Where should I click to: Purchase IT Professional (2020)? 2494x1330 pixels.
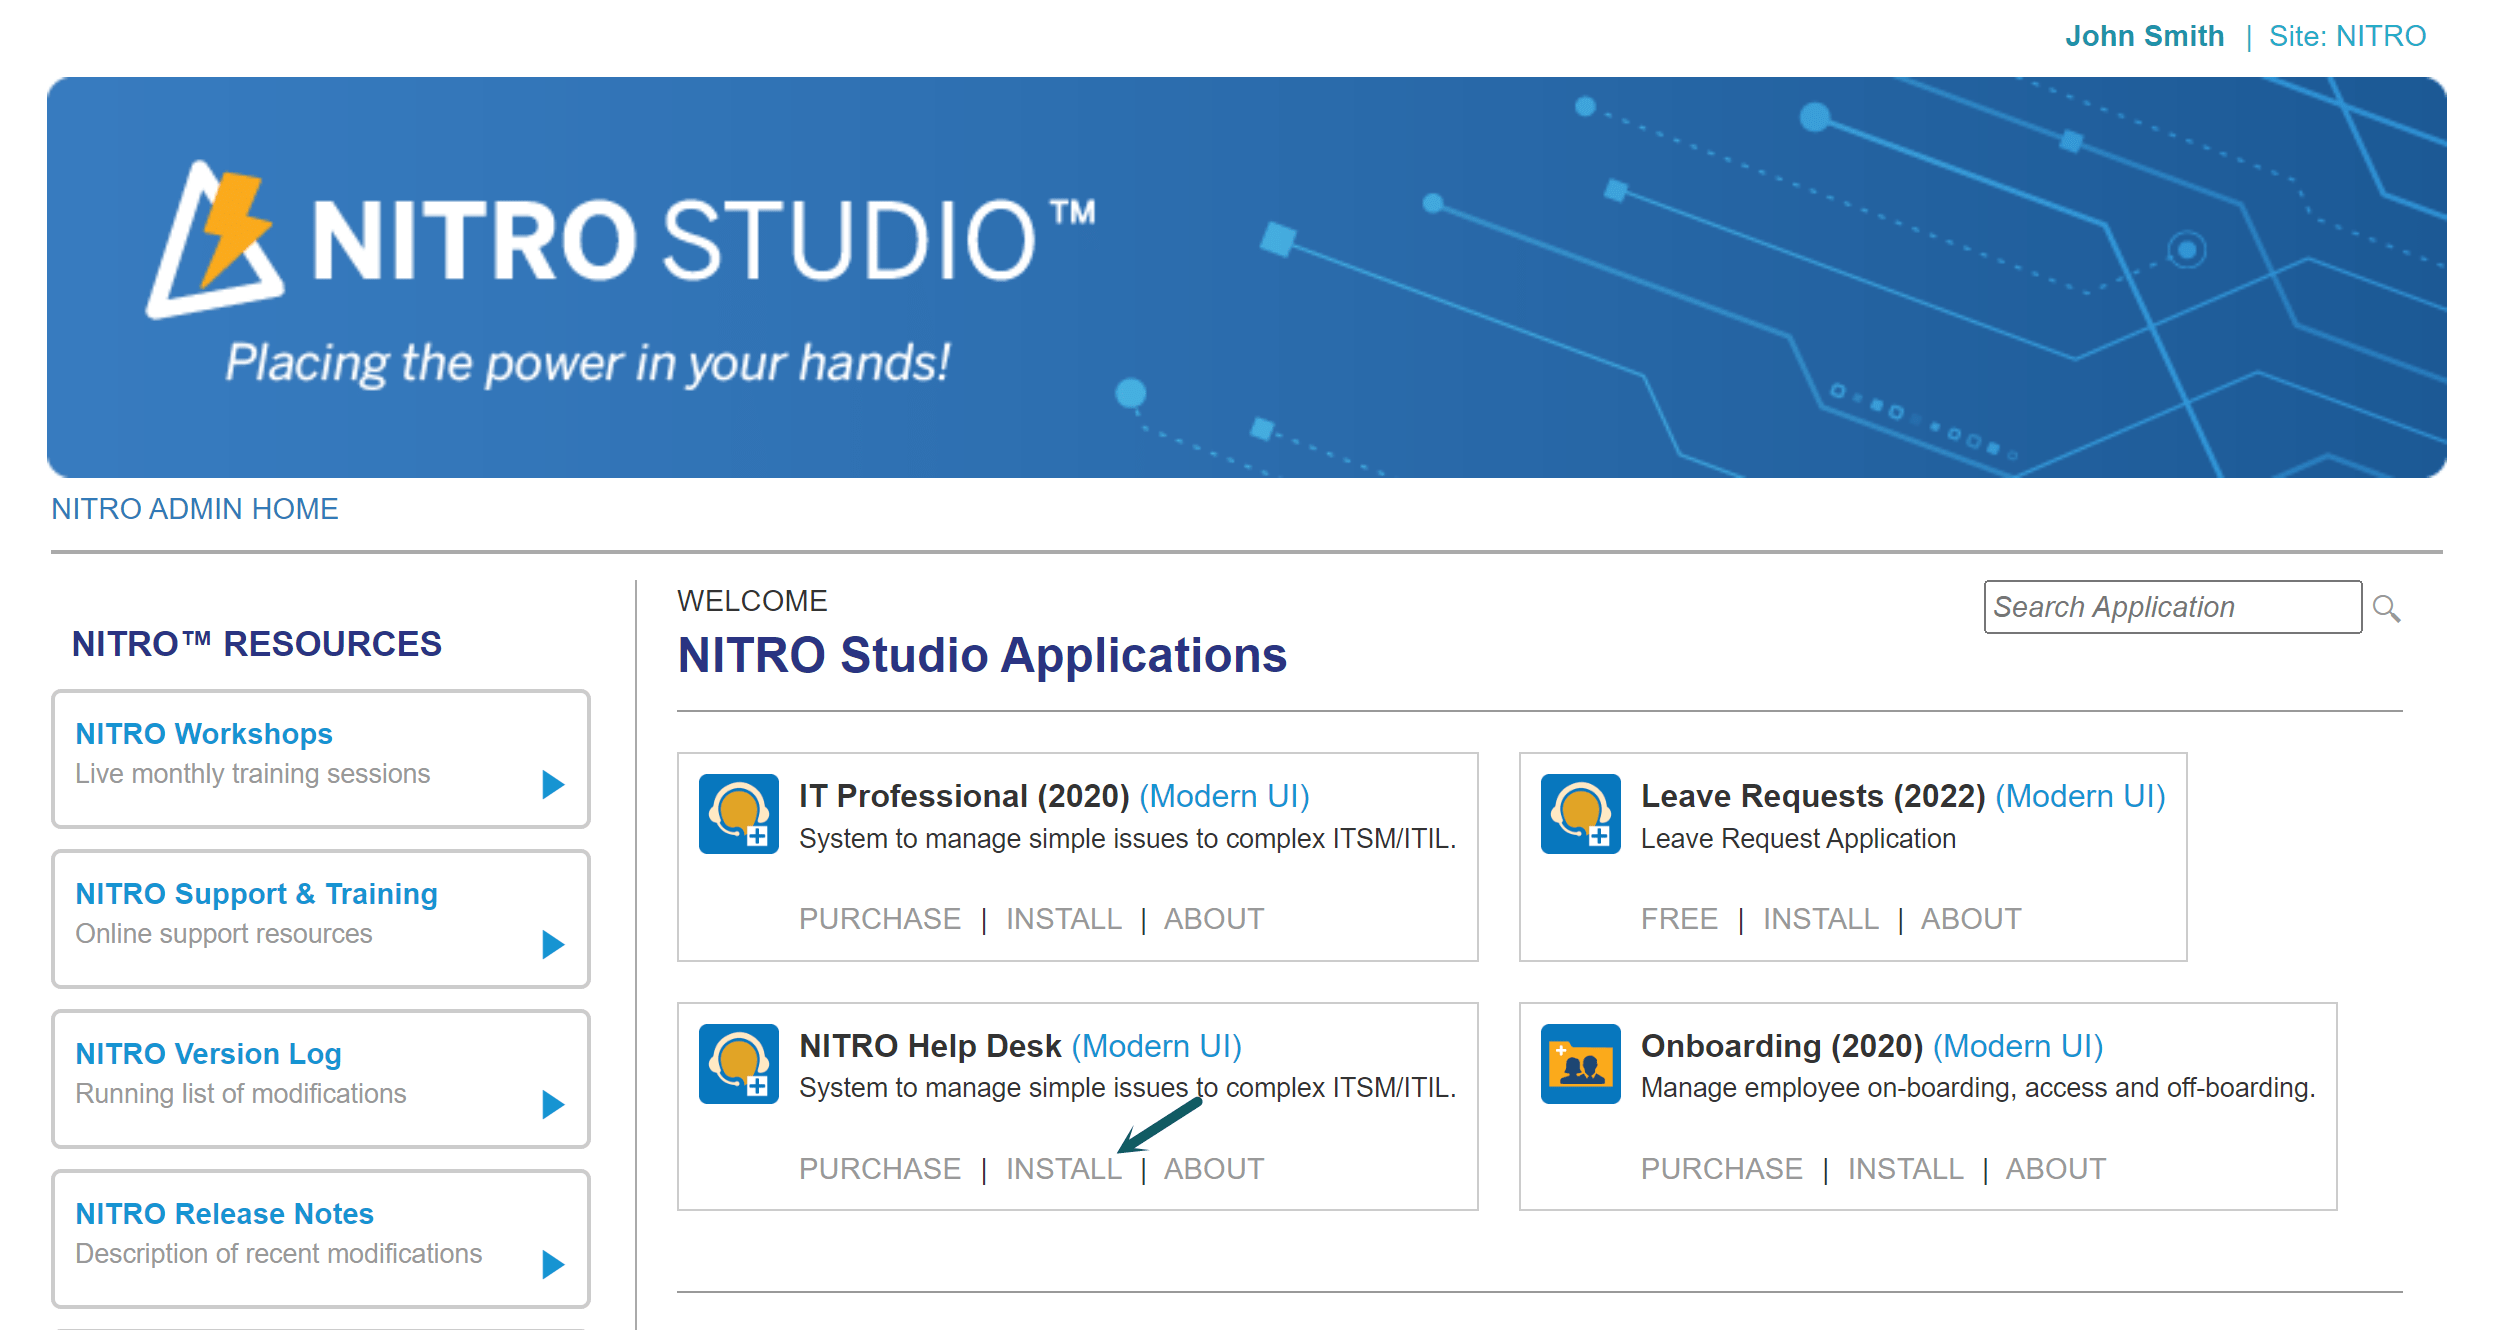[x=880, y=919]
